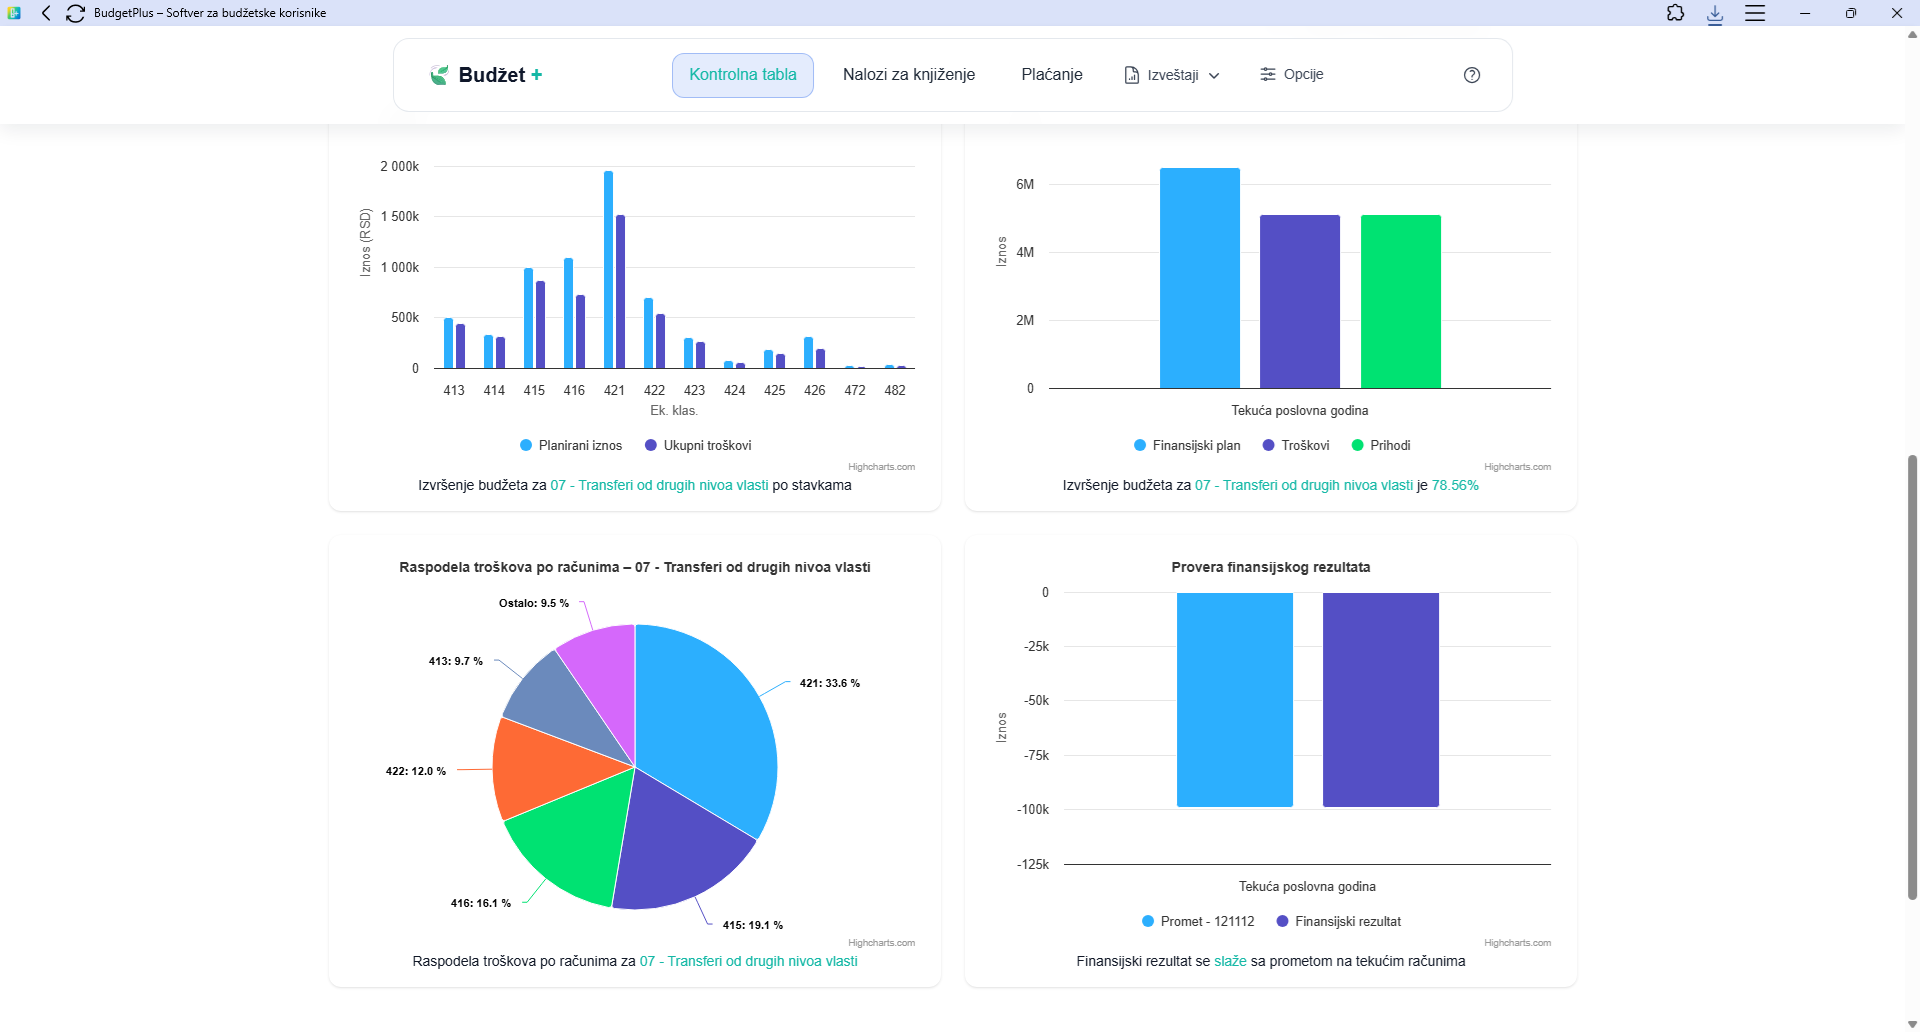The width and height of the screenshot is (1920, 1032).
Task: Click Highcharts.com credit under pie chart
Action: (x=881, y=943)
